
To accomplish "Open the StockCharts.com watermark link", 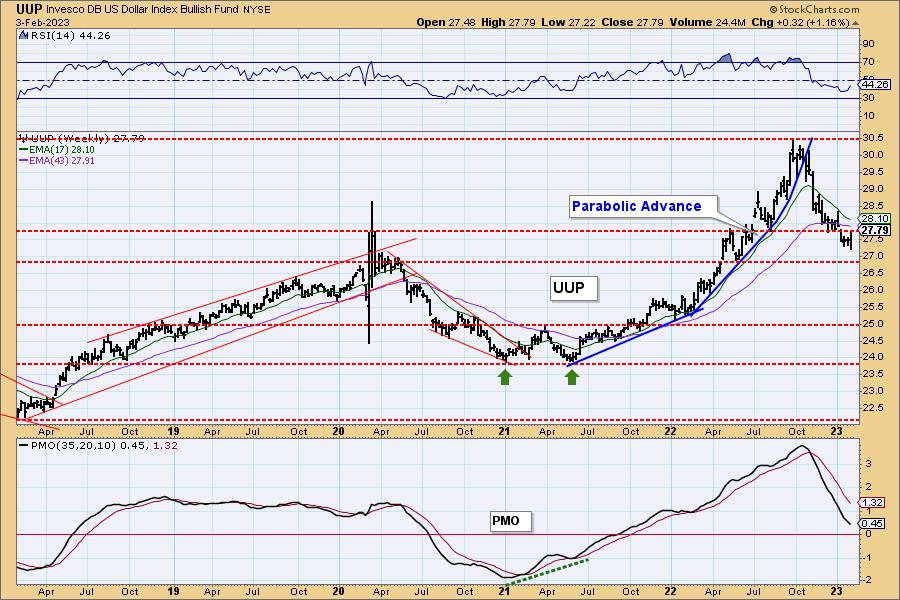I will [814, 9].
